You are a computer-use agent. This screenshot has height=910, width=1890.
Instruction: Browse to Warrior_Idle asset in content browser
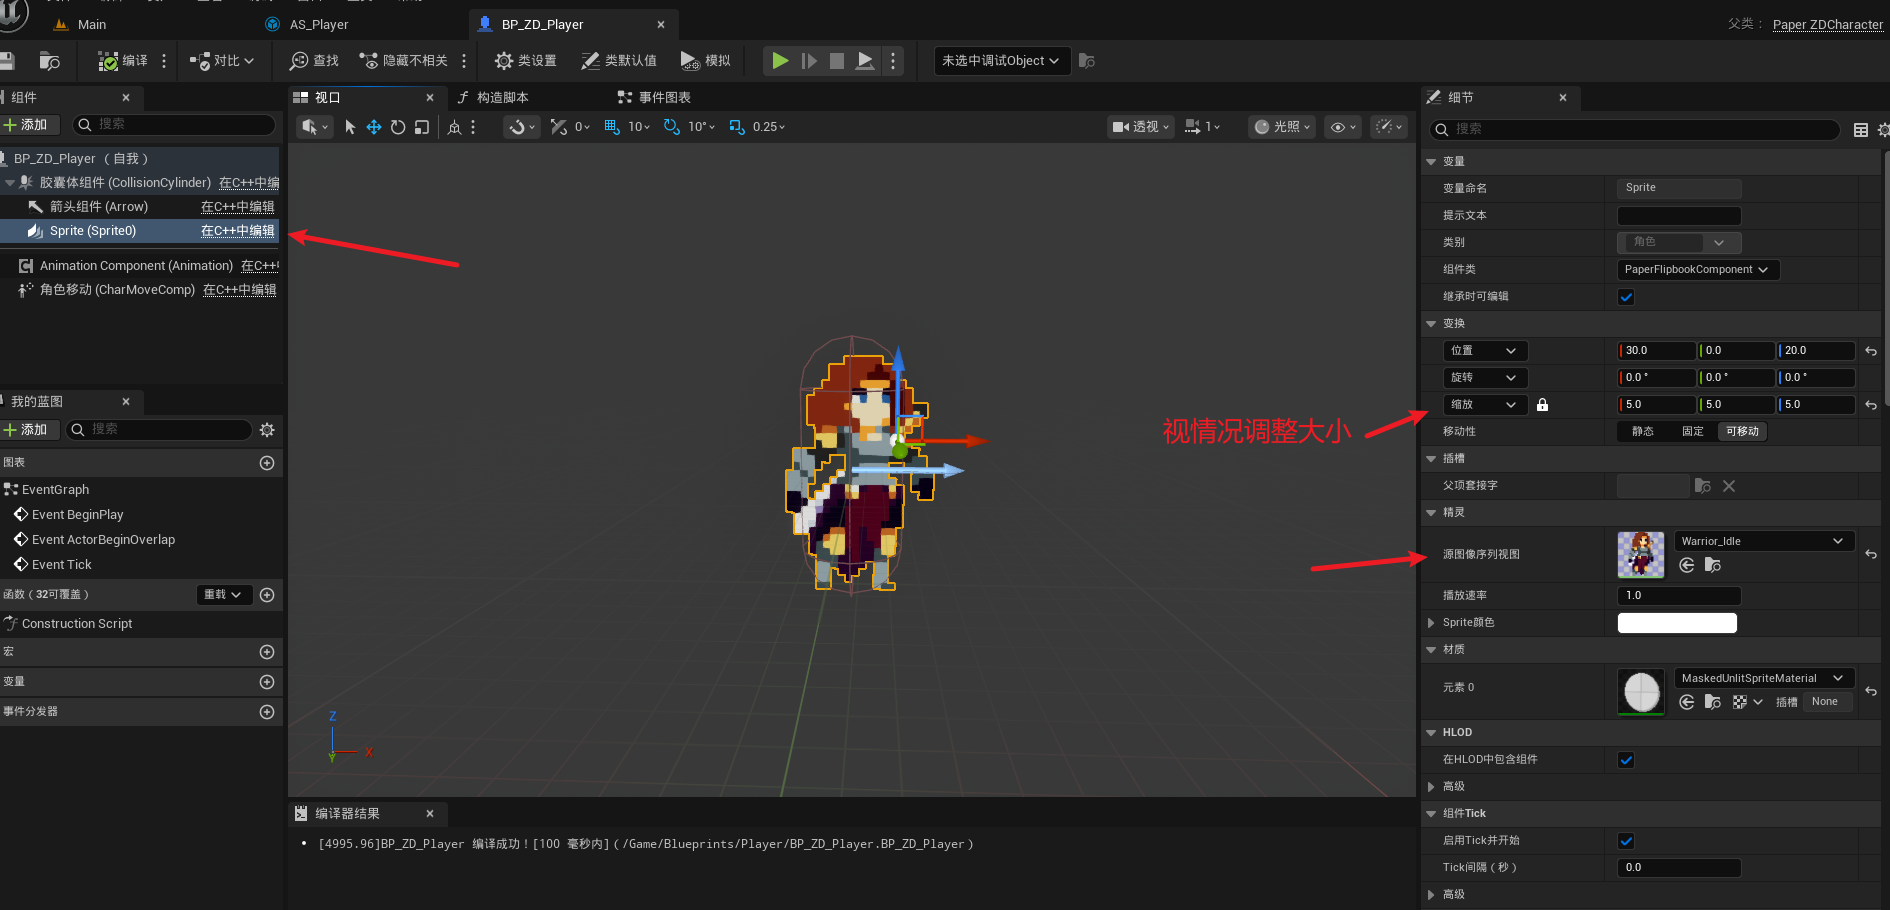tap(1713, 566)
